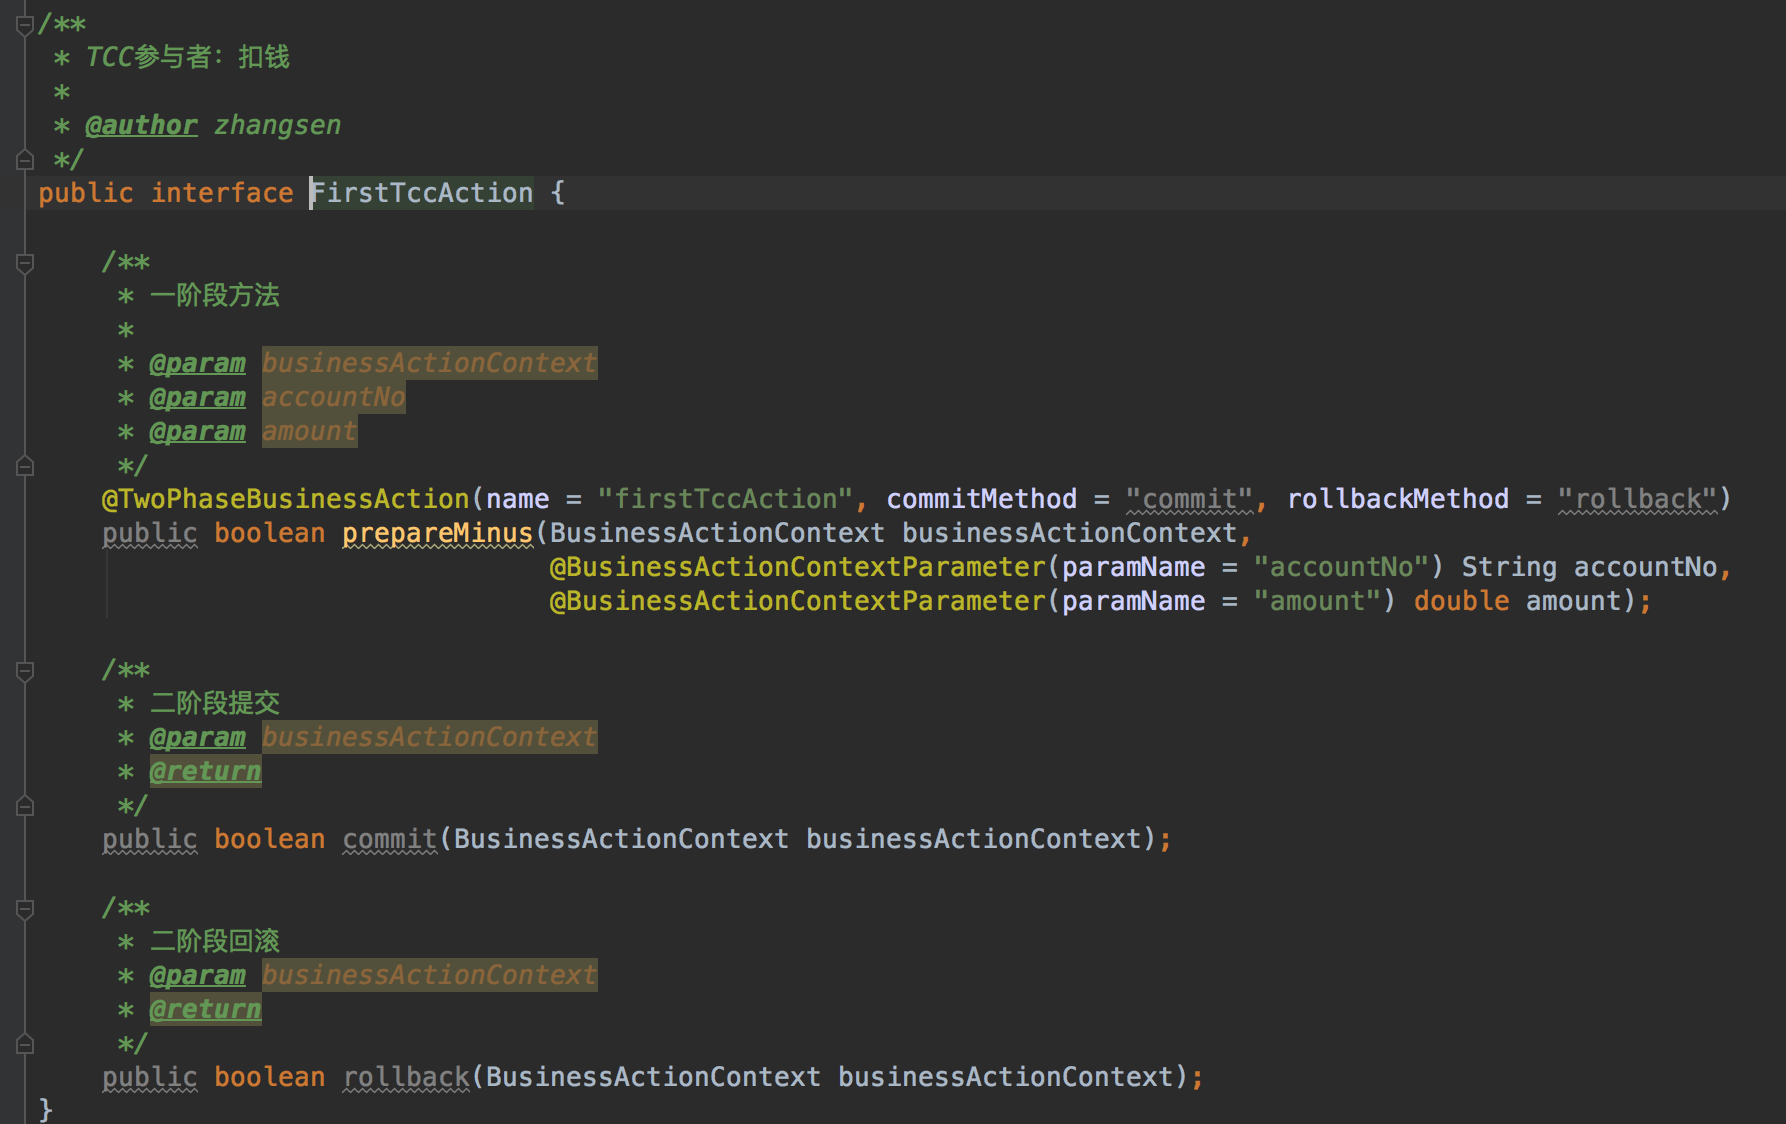Click BusinessActionContext type in rollback signature
1786x1124 pixels.
click(x=653, y=1077)
